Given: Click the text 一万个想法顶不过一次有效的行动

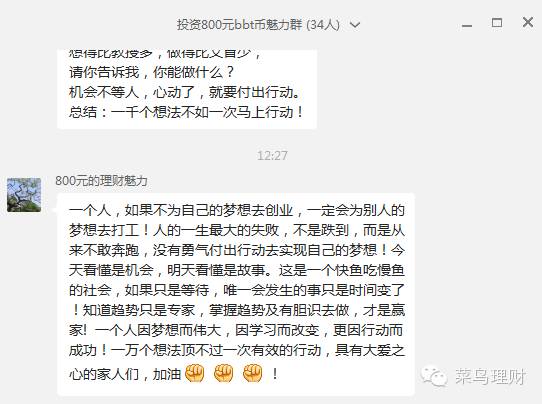Looking at the screenshot, I should pyautogui.click(x=216, y=350).
